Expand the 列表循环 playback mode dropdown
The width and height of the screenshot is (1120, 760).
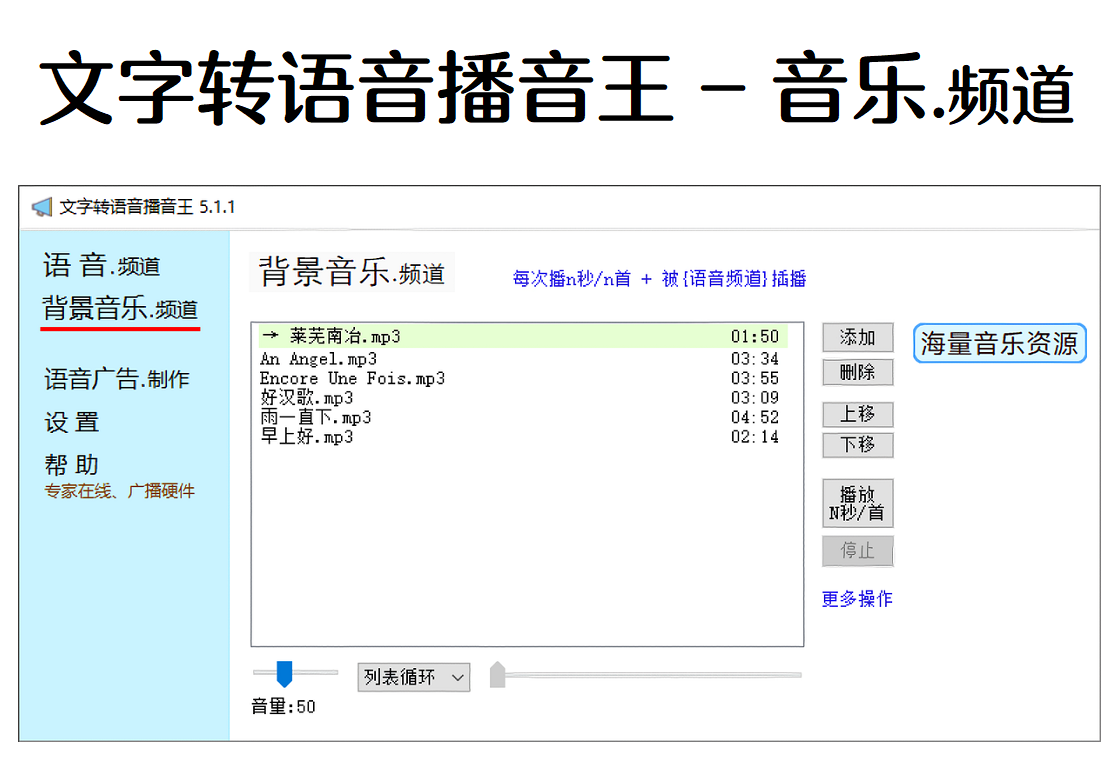pyautogui.click(x=413, y=678)
